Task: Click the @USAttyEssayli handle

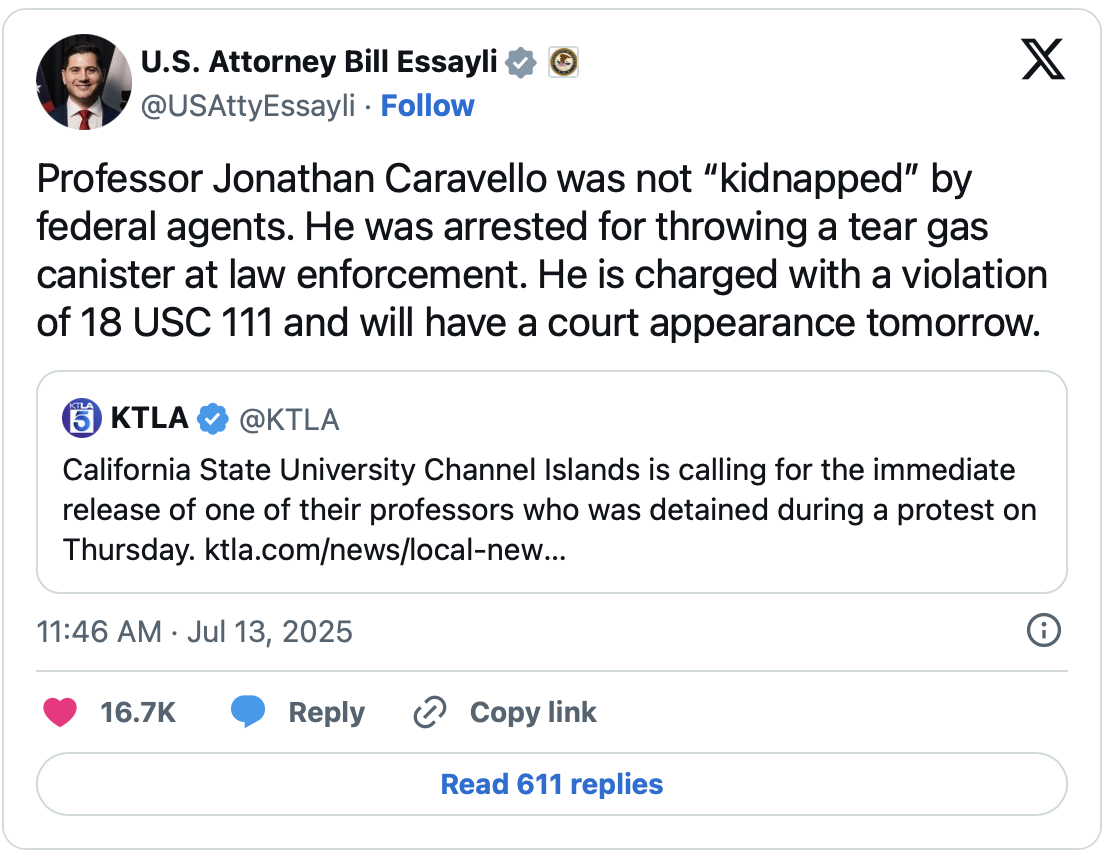Action: pyautogui.click(x=248, y=106)
